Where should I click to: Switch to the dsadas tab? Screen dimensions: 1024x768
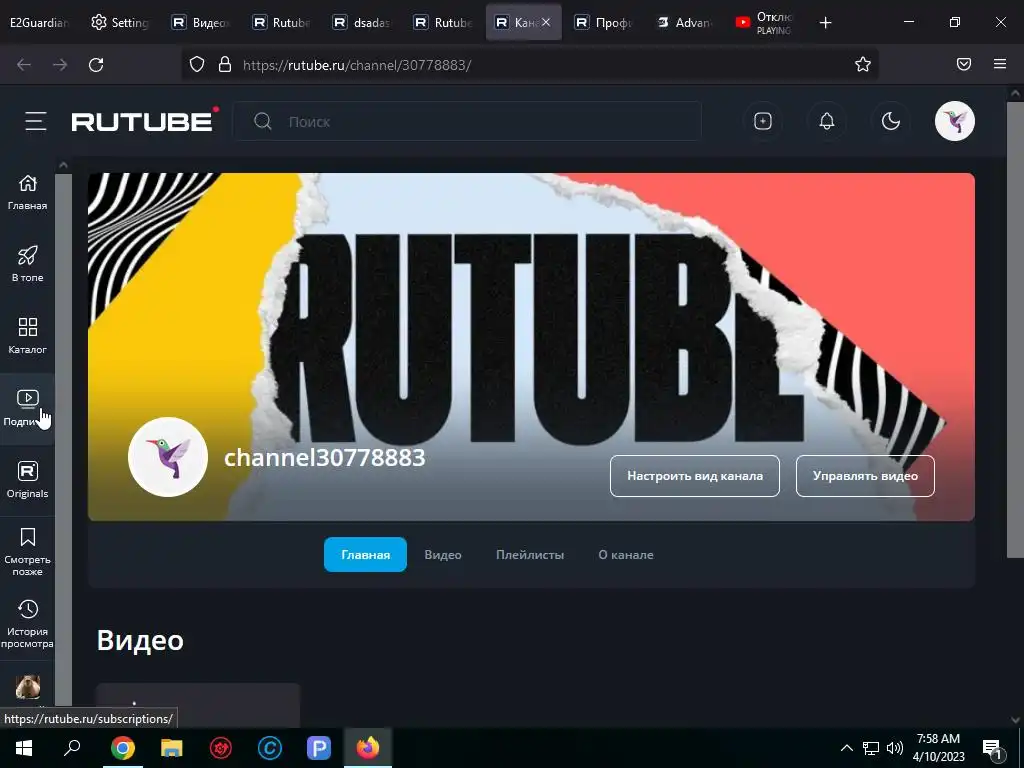pos(362,23)
